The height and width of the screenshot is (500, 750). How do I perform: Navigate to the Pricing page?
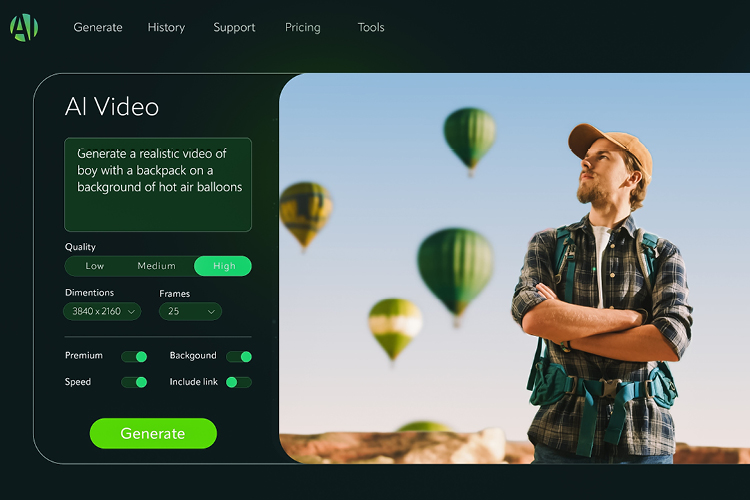coord(302,28)
